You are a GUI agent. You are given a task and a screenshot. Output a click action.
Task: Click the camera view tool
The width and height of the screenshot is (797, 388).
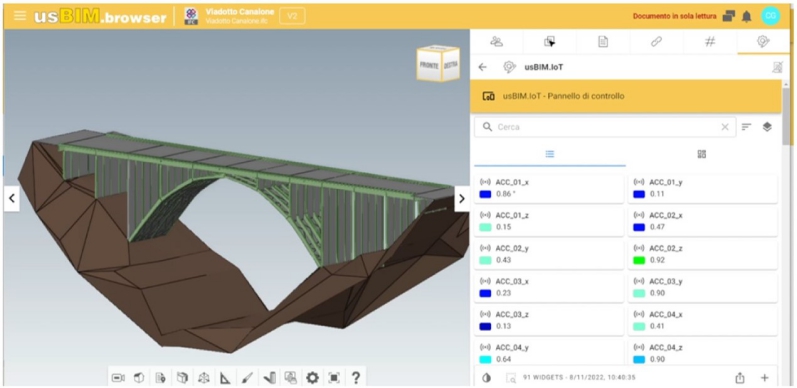point(118,378)
